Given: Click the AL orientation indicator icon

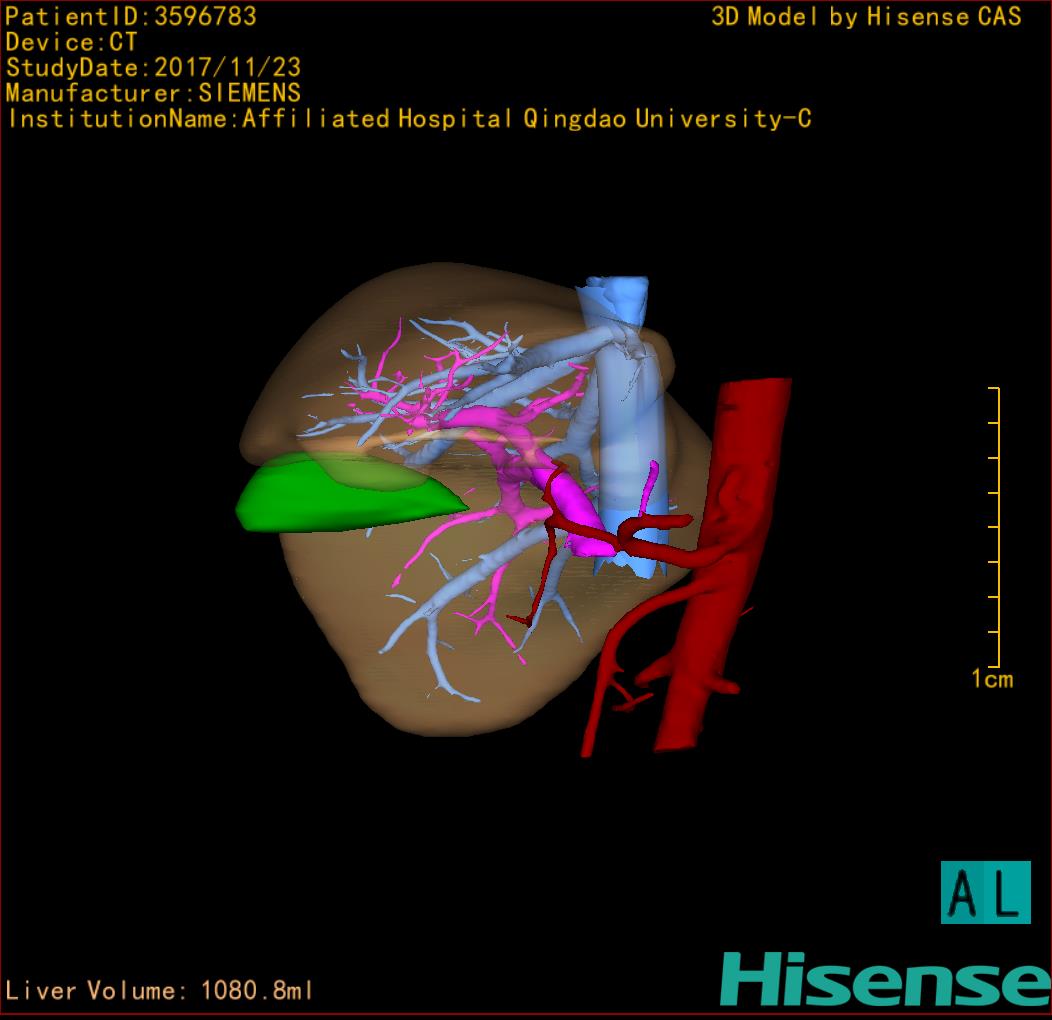Looking at the screenshot, I should [985, 892].
